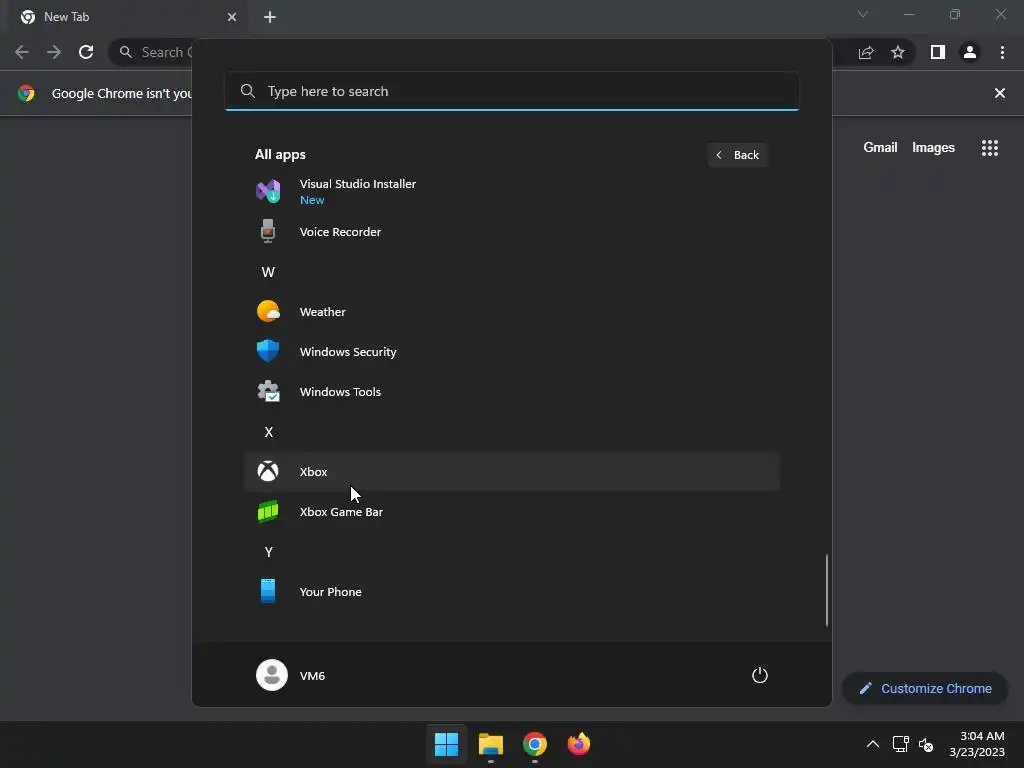Toggle Chrome side panel icon
The height and width of the screenshot is (768, 1024).
[x=938, y=52]
